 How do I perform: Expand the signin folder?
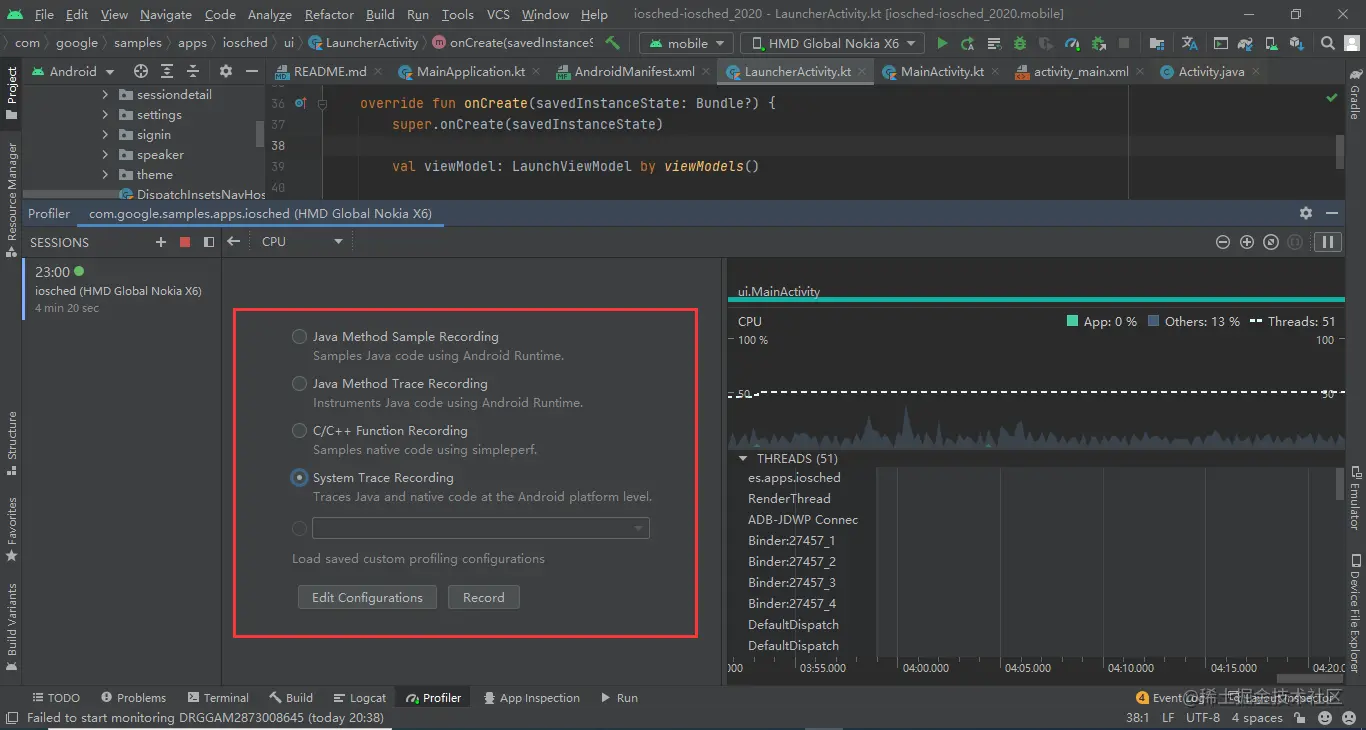pyautogui.click(x=105, y=134)
